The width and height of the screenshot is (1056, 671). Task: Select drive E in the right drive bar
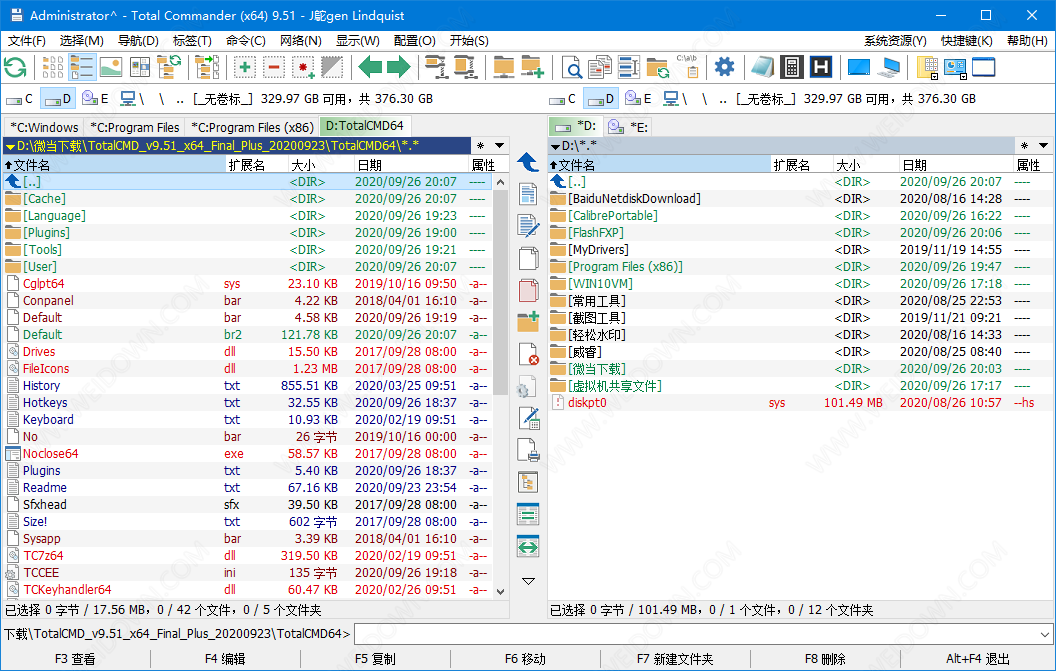click(x=638, y=99)
